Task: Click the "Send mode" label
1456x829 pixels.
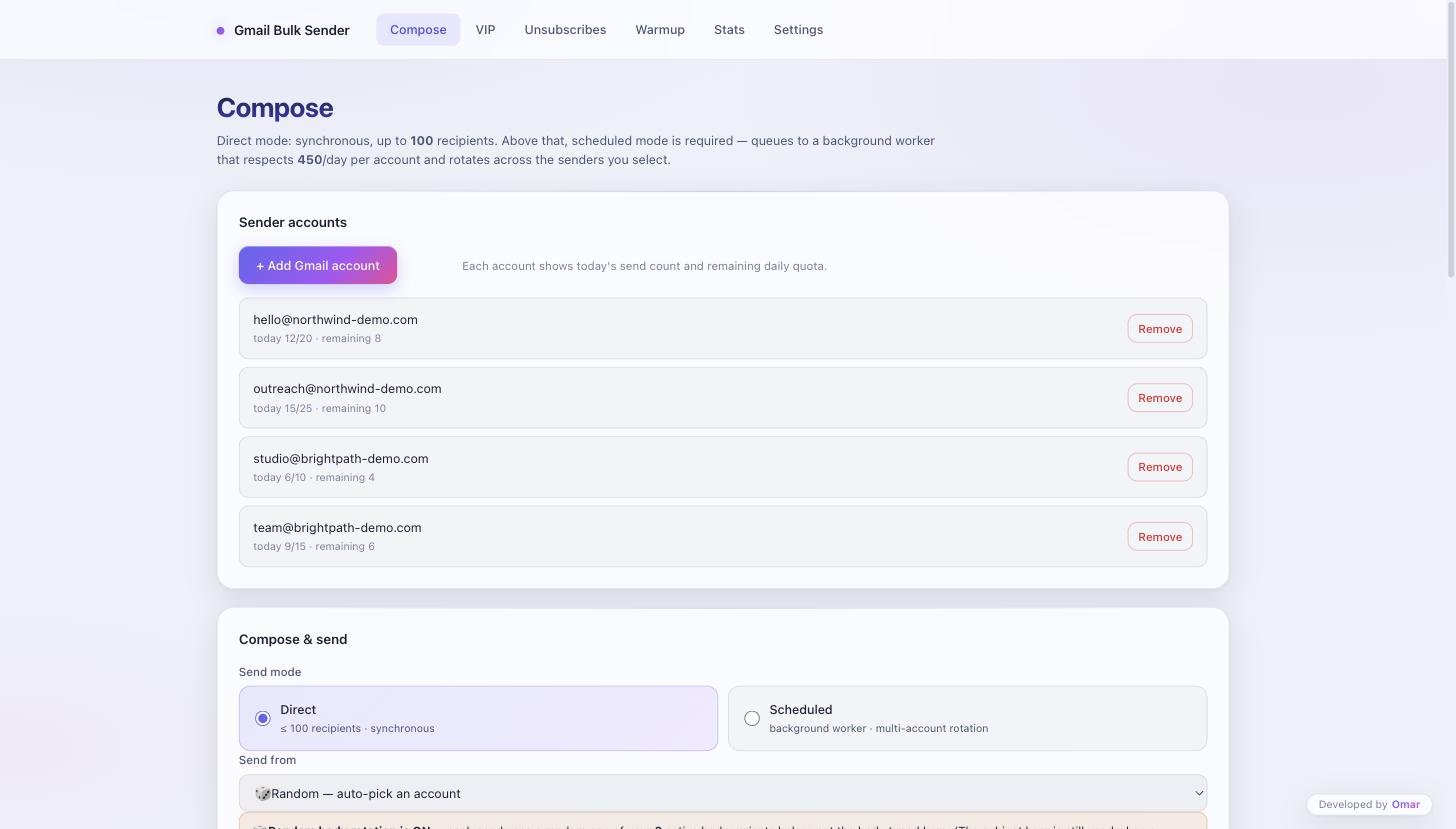Action: (270, 672)
